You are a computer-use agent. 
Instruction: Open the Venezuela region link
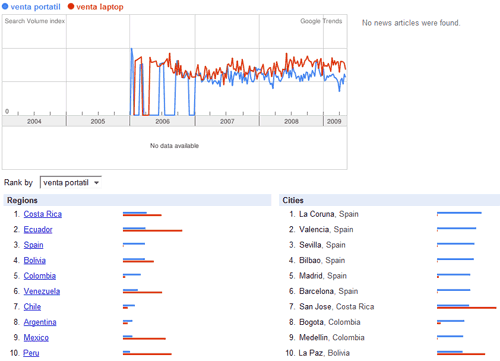[x=42, y=291]
